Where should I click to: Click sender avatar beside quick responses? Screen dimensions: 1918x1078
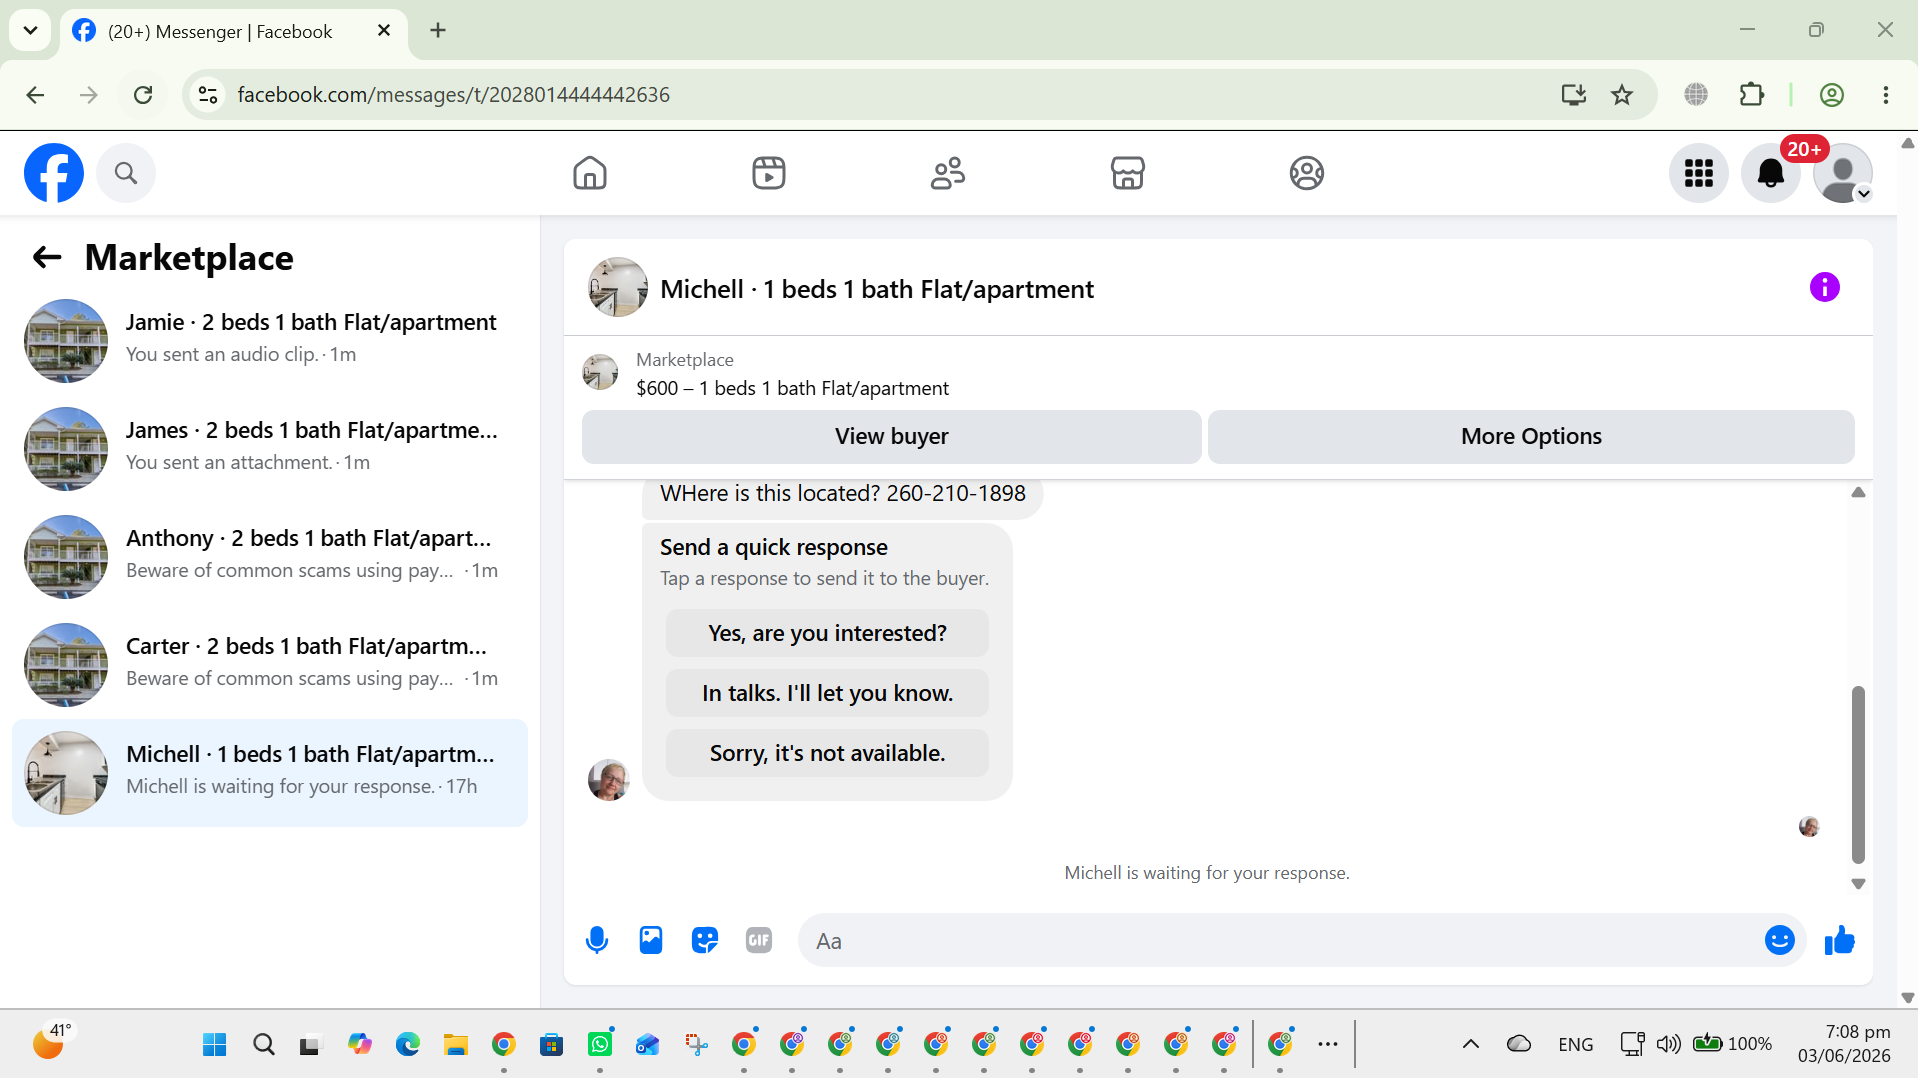pyautogui.click(x=609, y=780)
